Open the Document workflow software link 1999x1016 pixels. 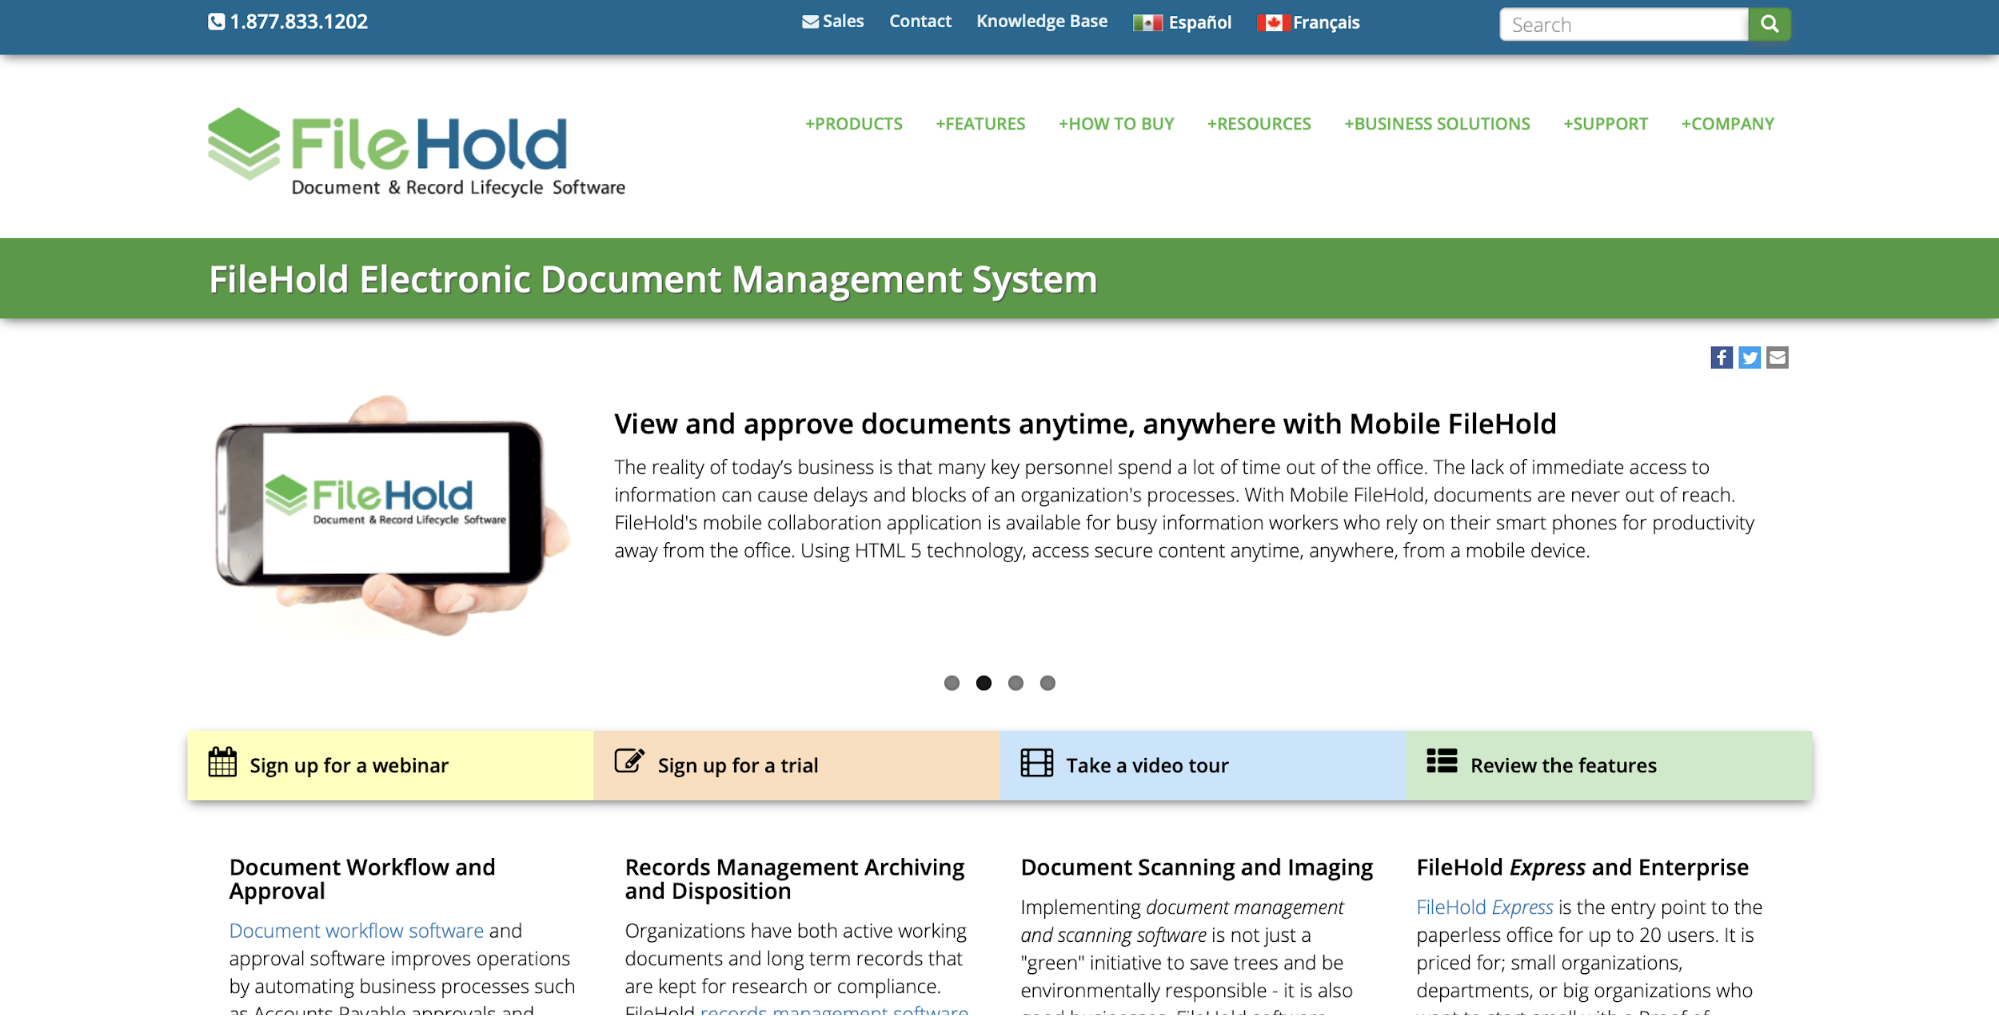pos(356,931)
